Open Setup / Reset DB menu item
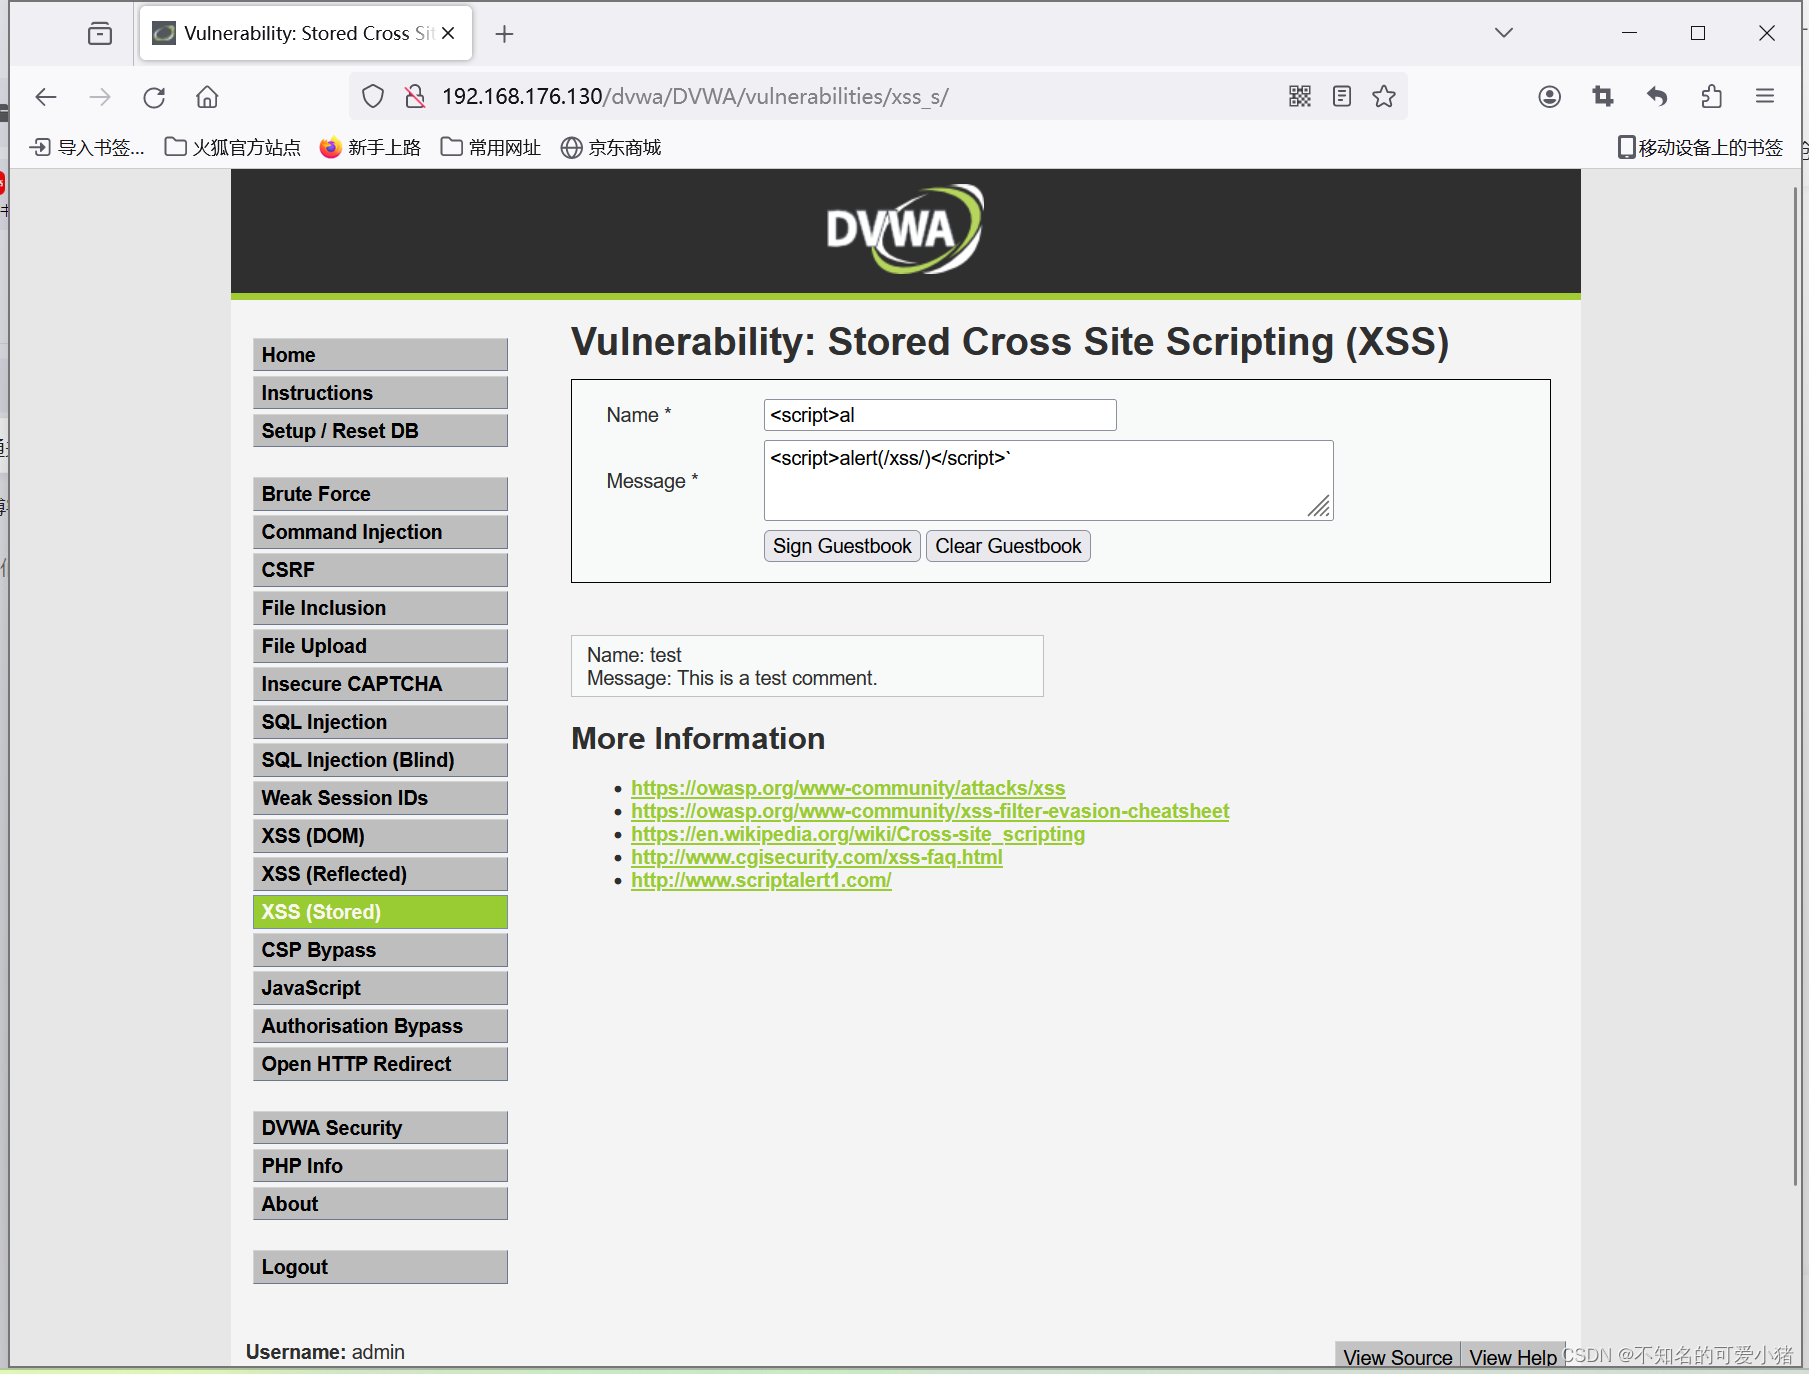This screenshot has width=1809, height=1374. [380, 431]
